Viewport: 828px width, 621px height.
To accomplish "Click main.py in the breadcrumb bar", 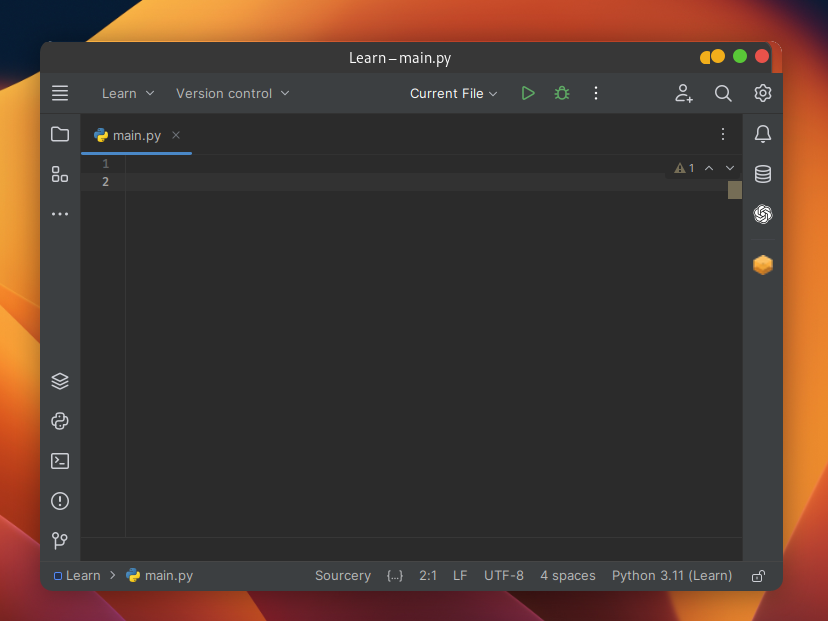I will 159,576.
